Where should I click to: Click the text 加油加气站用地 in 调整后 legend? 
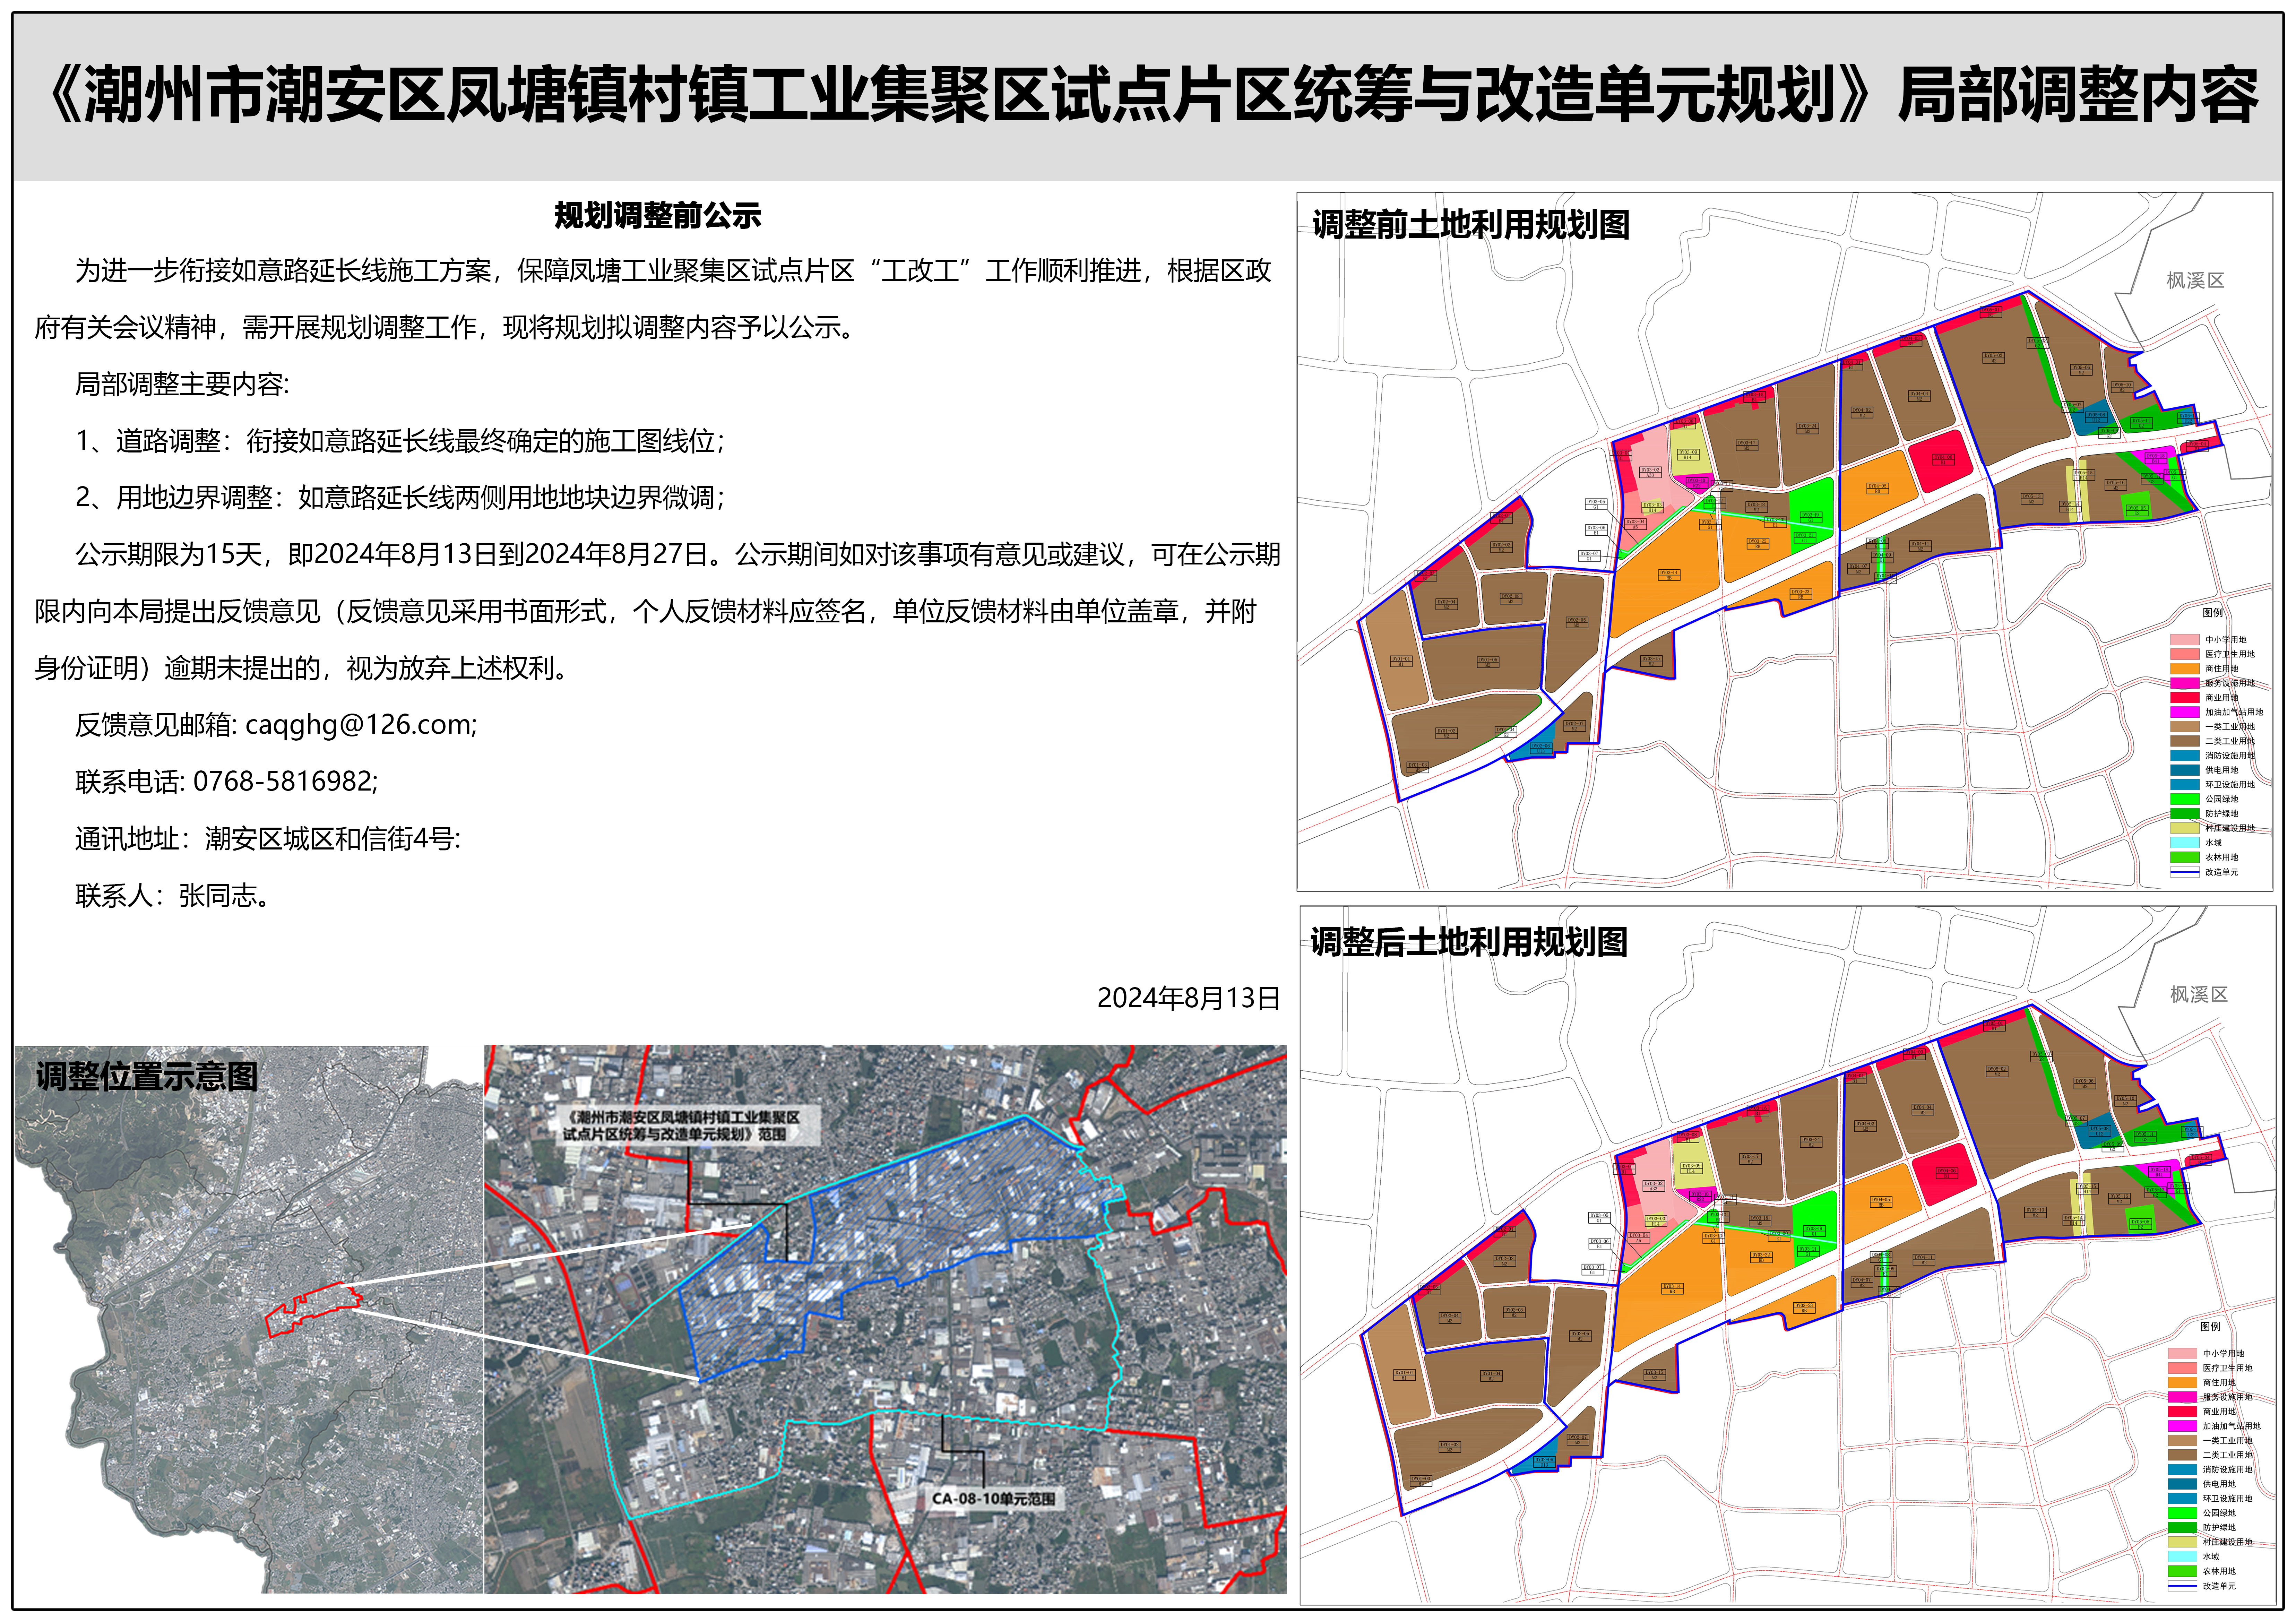tap(2232, 1426)
